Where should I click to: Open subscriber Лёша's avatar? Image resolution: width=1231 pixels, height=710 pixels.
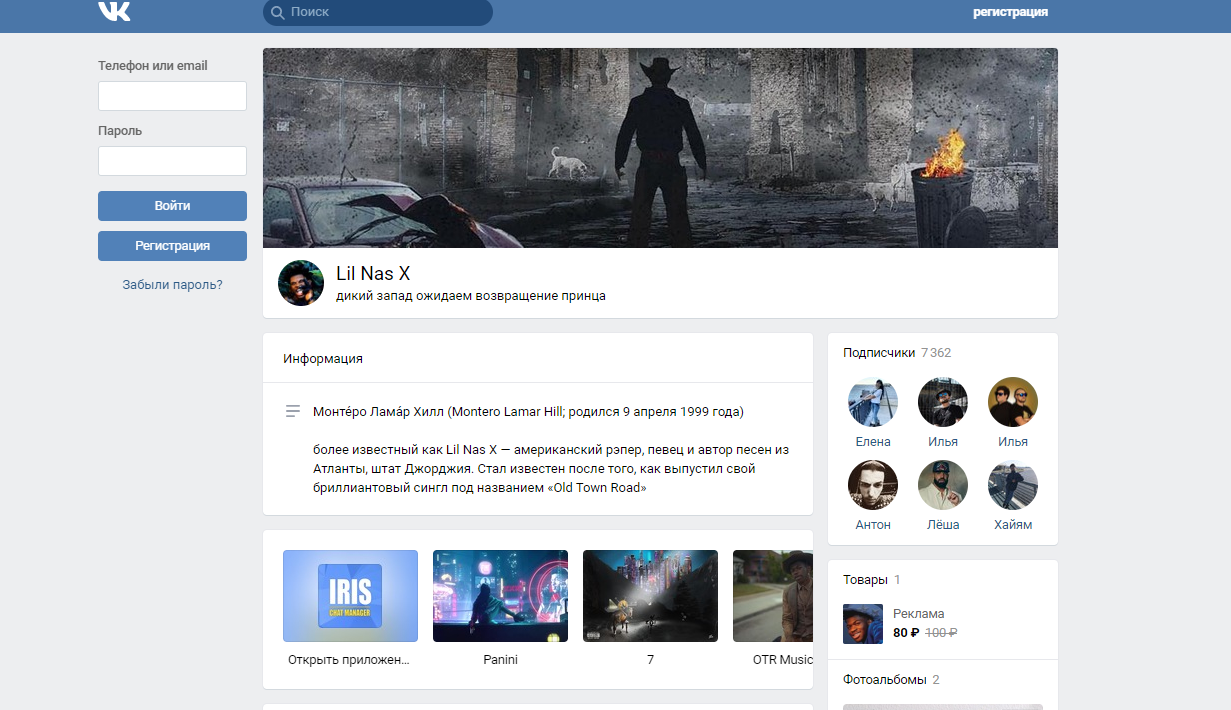click(x=943, y=485)
